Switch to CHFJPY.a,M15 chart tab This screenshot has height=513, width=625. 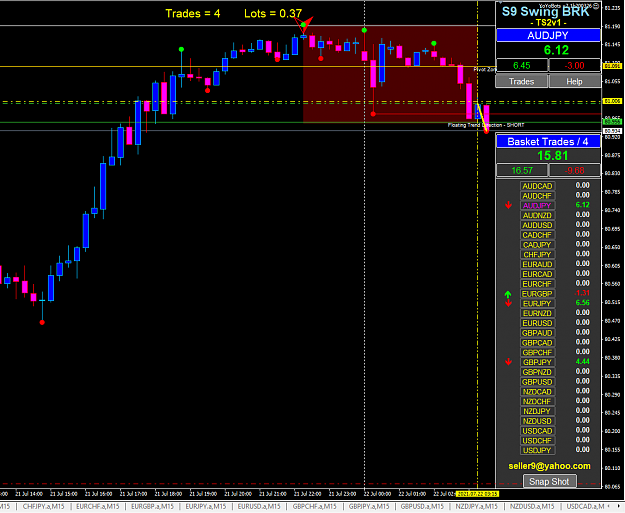click(43, 507)
